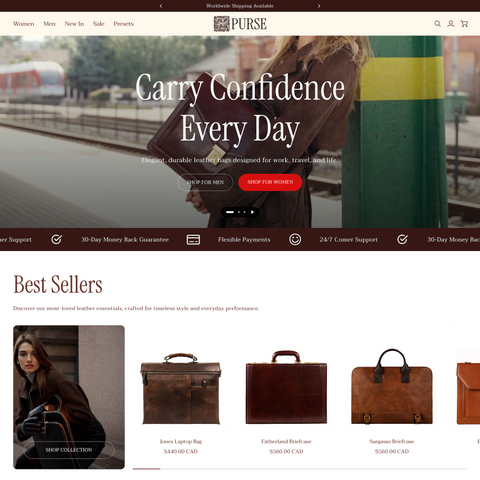Image resolution: width=480 pixels, height=480 pixels.
Task: Click the Shop For Men button
Action: pos(205,182)
